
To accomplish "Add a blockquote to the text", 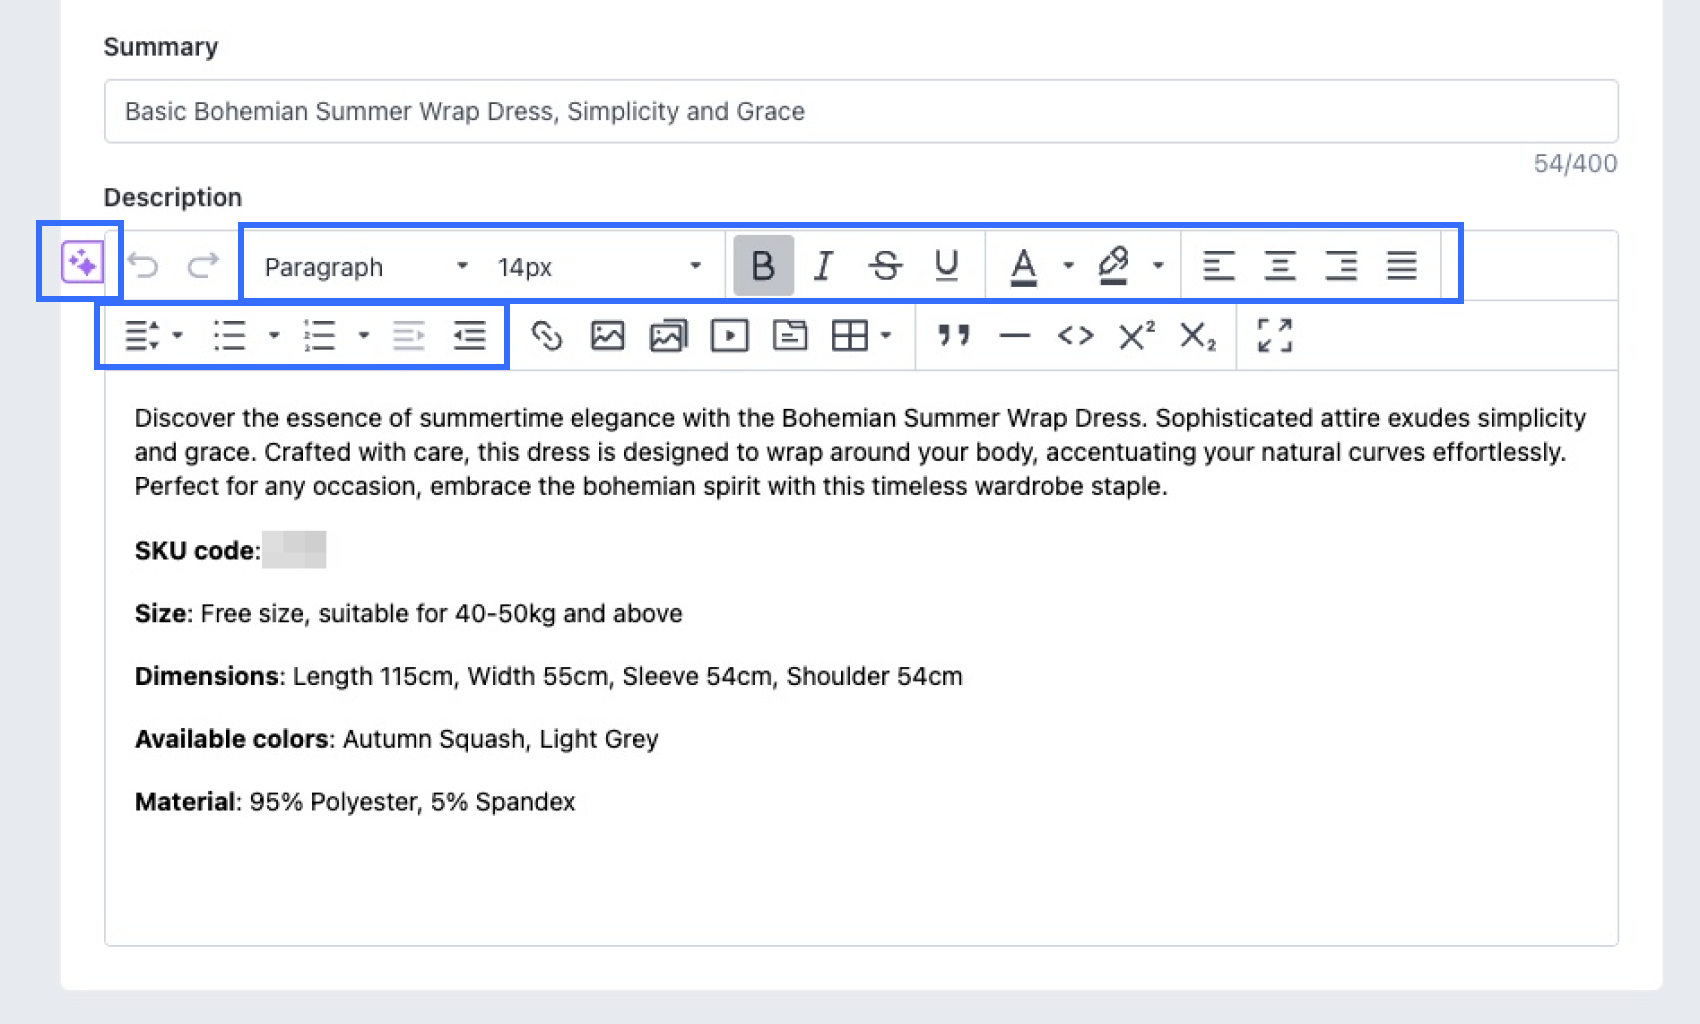I will (x=953, y=336).
